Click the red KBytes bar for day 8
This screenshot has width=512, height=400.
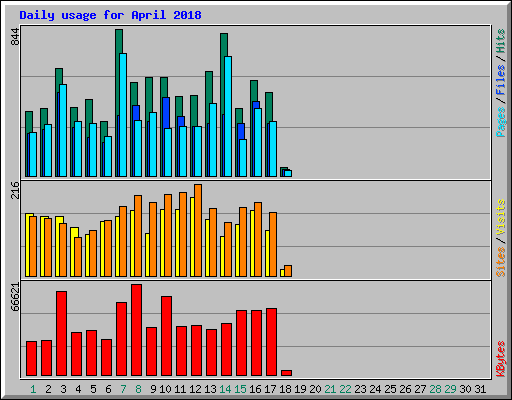click(x=137, y=330)
